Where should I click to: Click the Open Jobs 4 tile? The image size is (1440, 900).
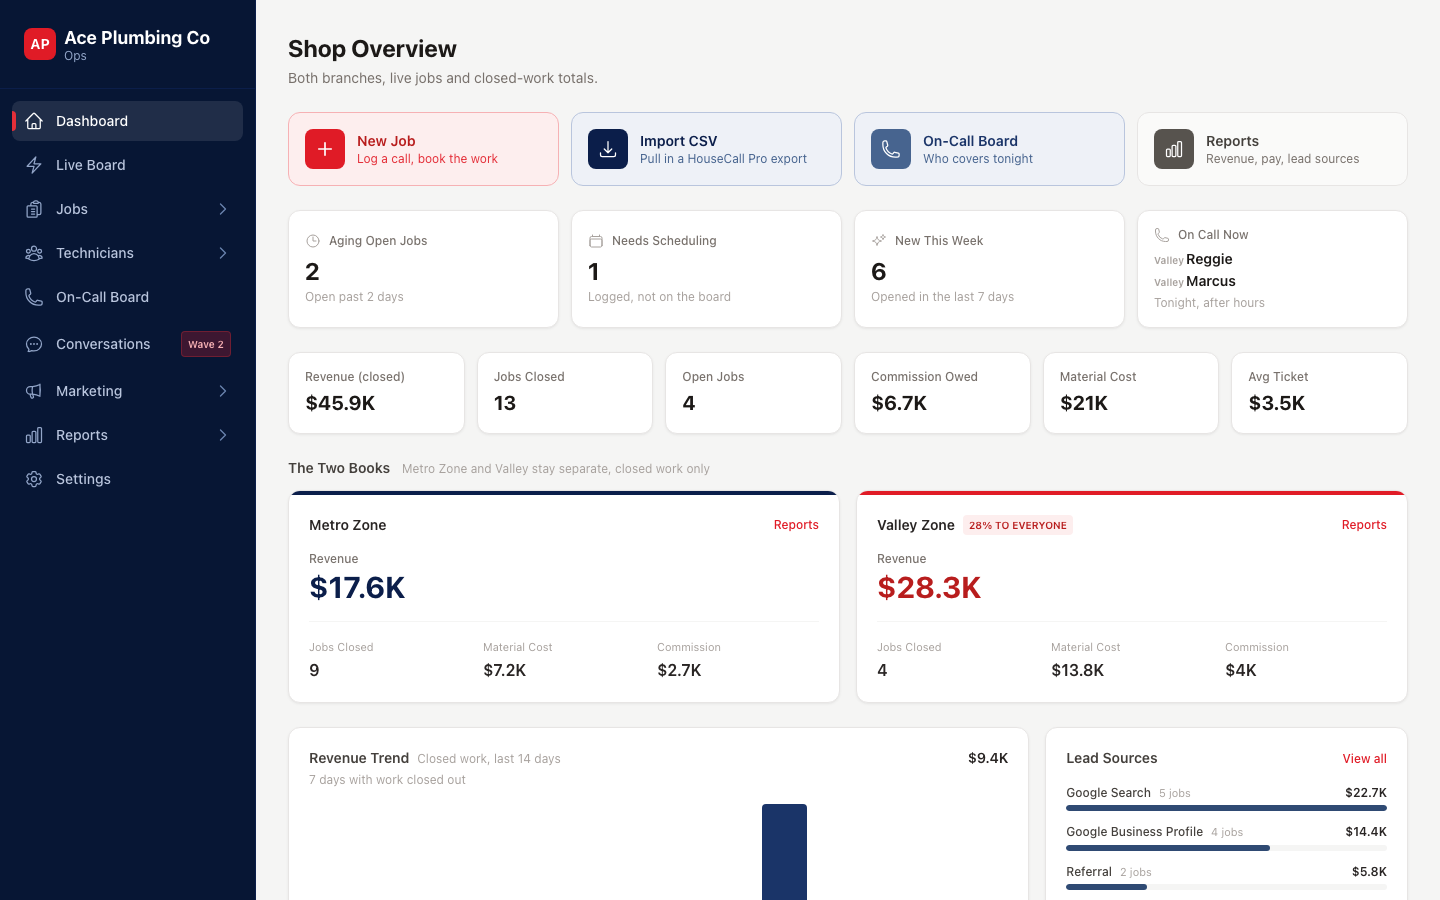point(753,393)
